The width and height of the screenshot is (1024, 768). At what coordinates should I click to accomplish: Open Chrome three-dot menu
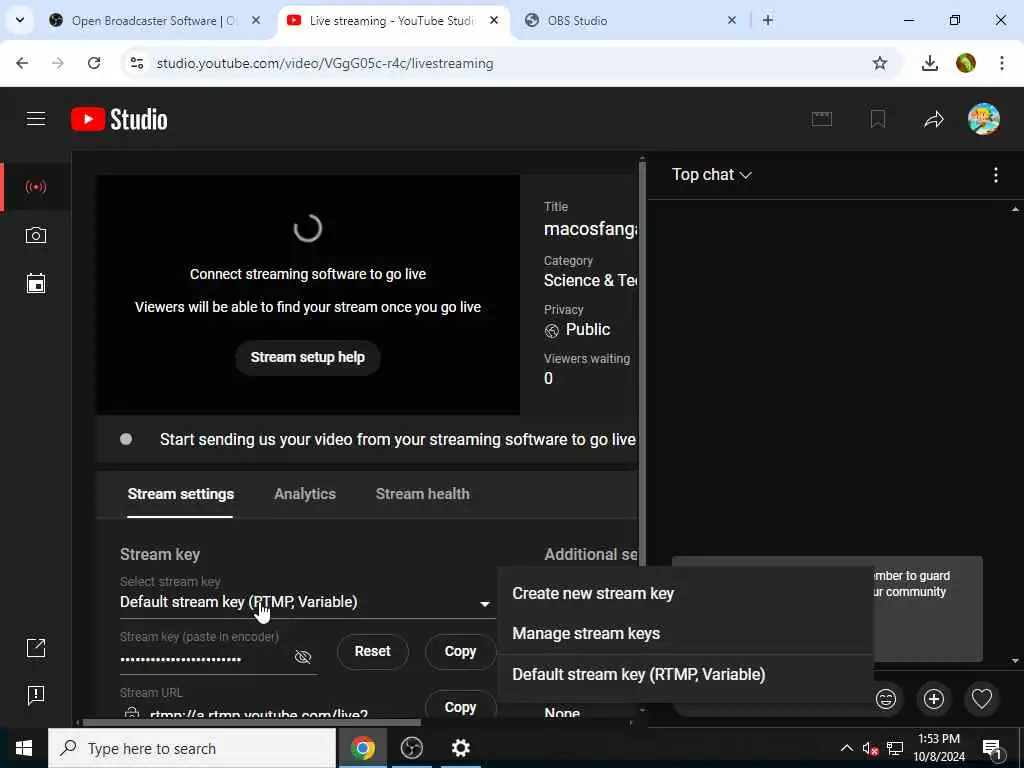tap(1001, 63)
